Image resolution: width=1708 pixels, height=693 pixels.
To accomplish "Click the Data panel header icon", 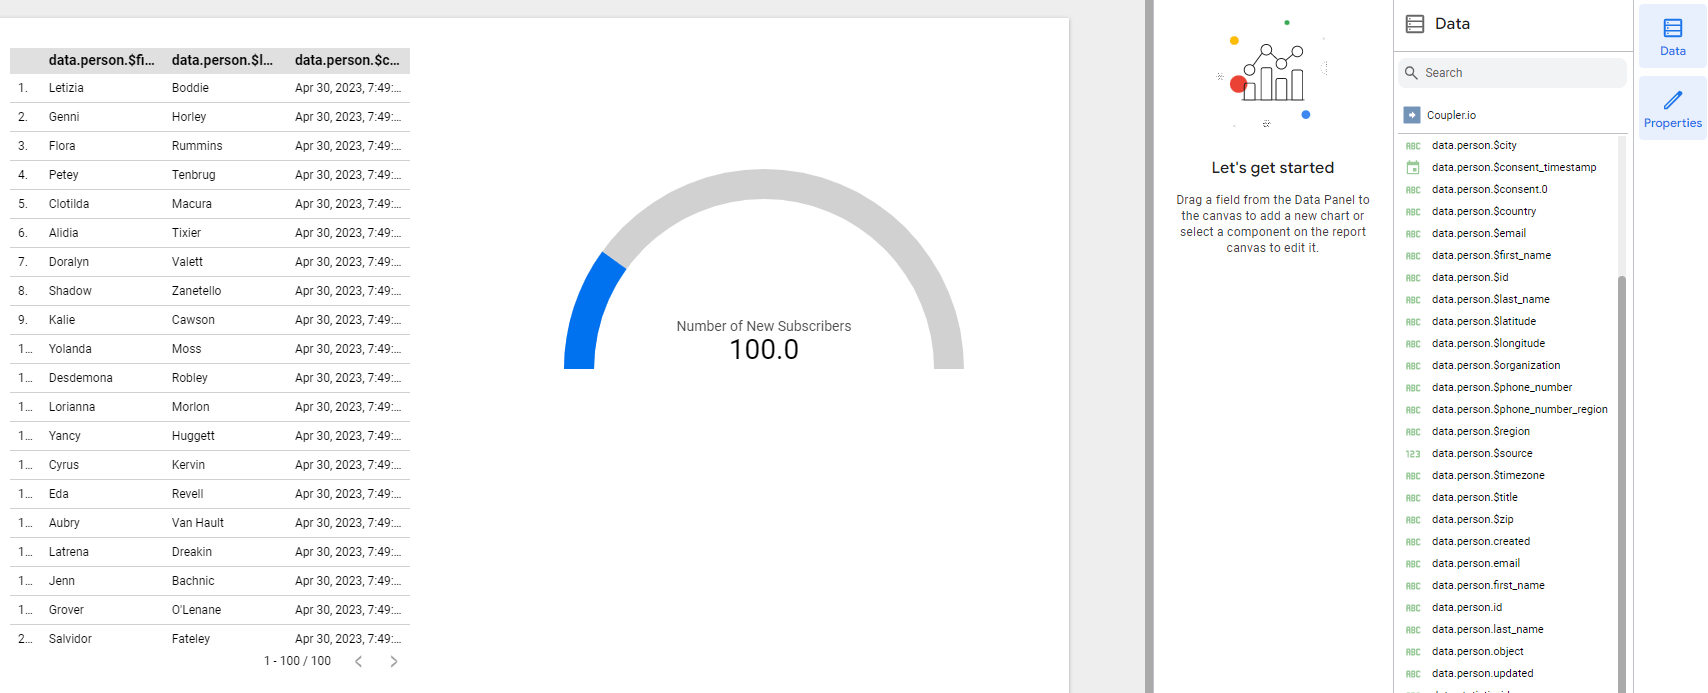I will point(1415,24).
